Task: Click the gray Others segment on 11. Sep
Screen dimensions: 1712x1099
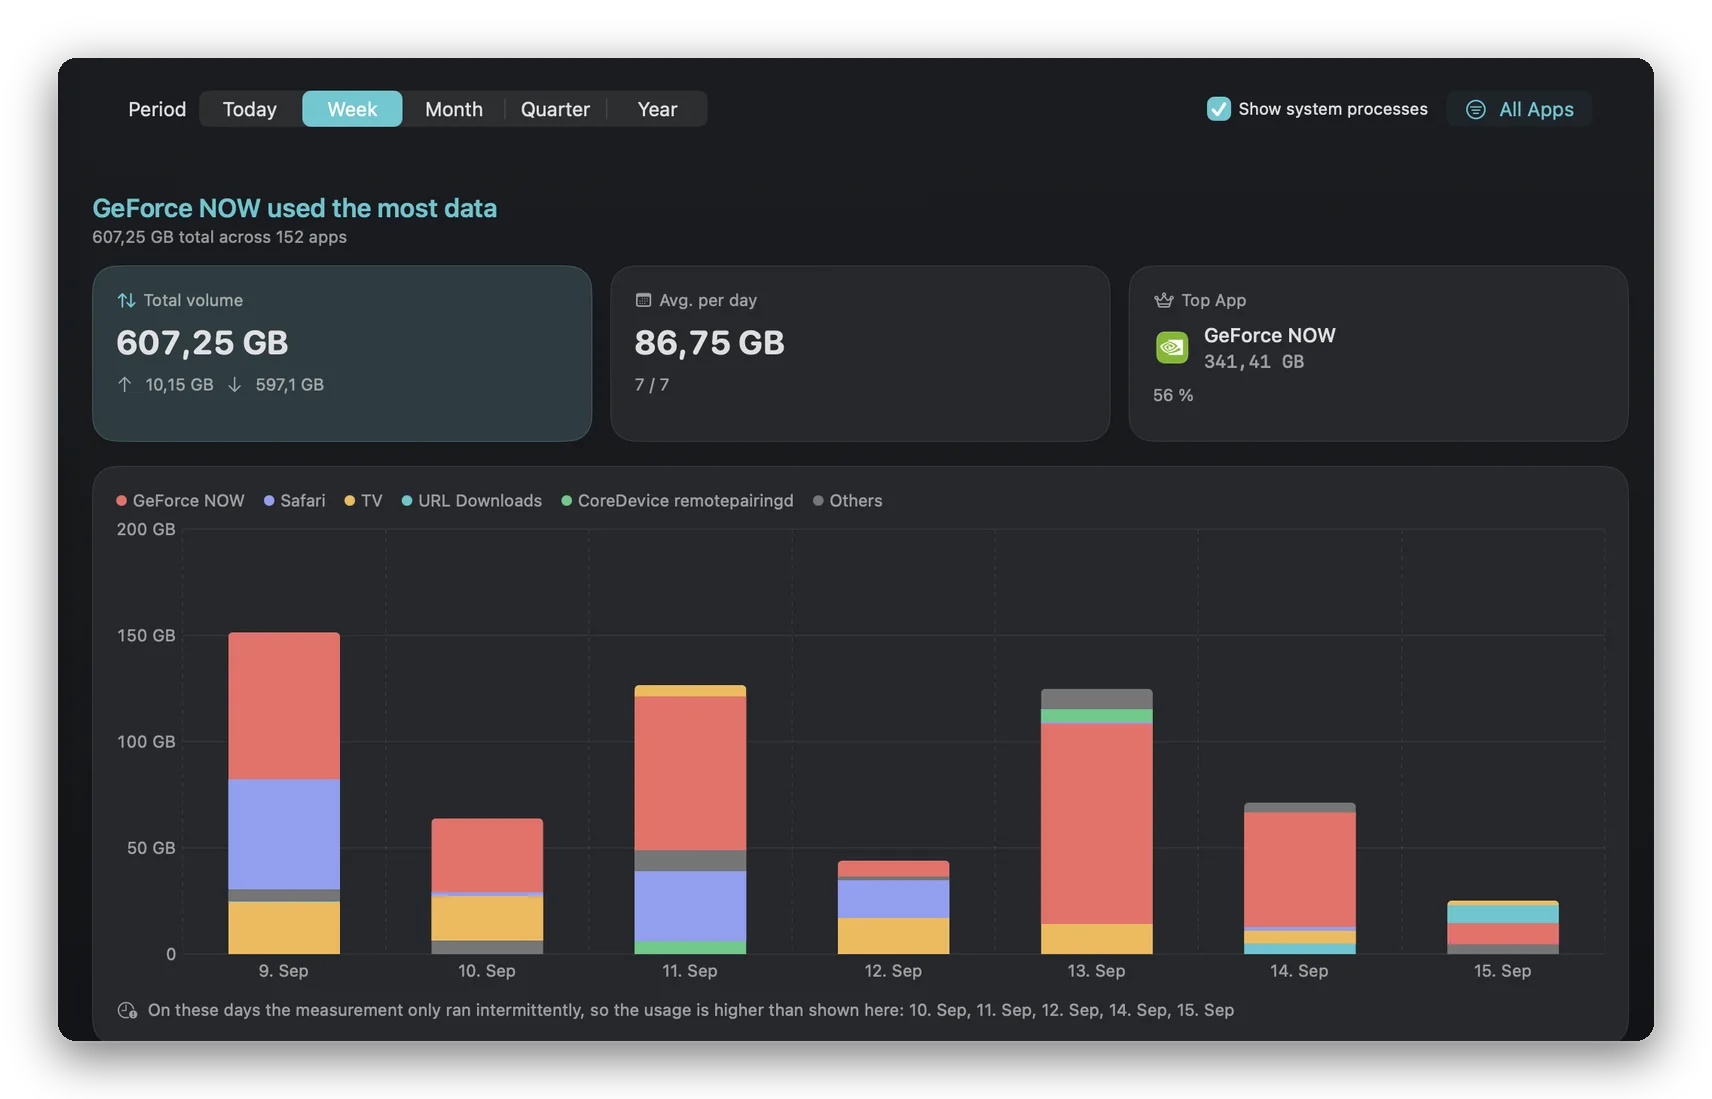Action: [x=690, y=861]
